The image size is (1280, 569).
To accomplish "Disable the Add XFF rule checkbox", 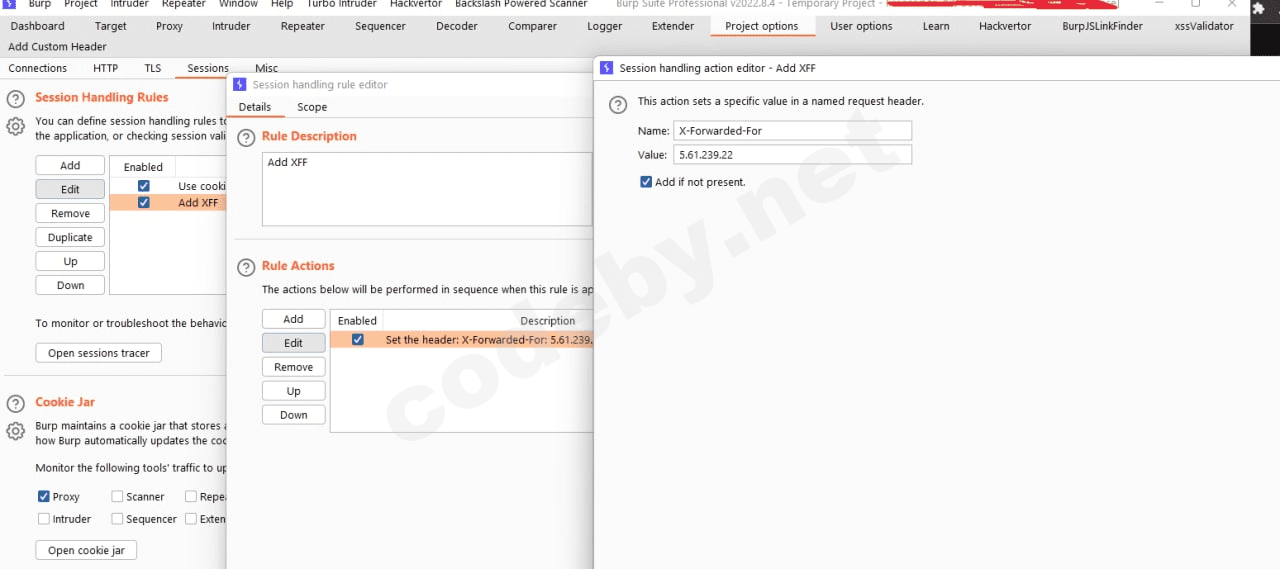I will [144, 203].
